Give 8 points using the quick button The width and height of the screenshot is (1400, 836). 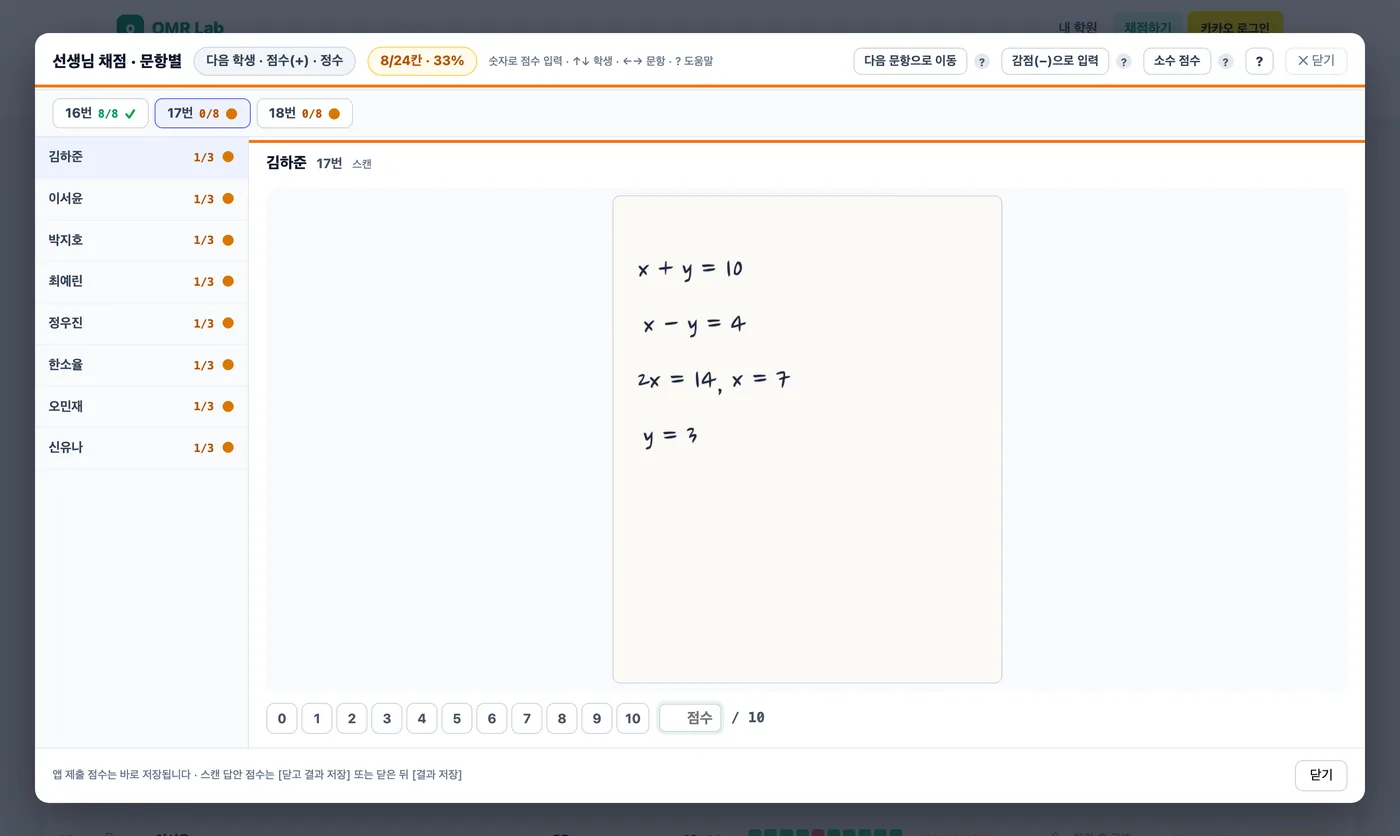[x=562, y=718]
